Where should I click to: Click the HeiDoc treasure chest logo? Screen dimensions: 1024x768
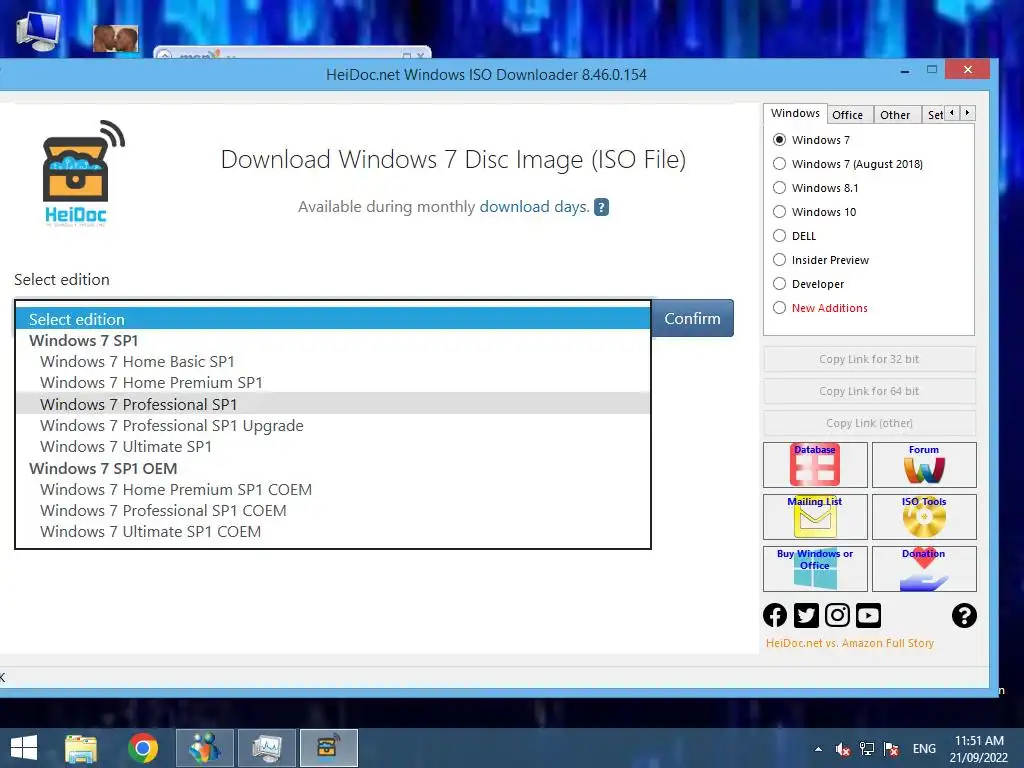pyautogui.click(x=82, y=173)
